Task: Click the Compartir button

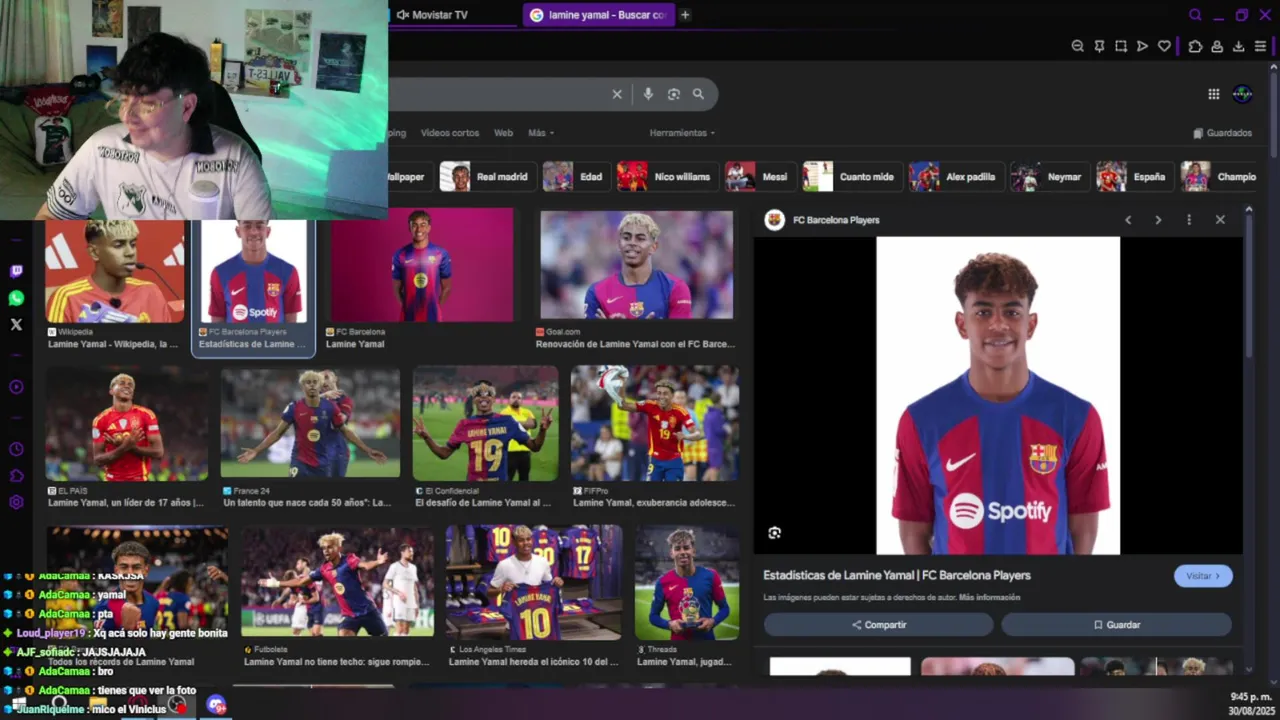Action: coord(879,625)
